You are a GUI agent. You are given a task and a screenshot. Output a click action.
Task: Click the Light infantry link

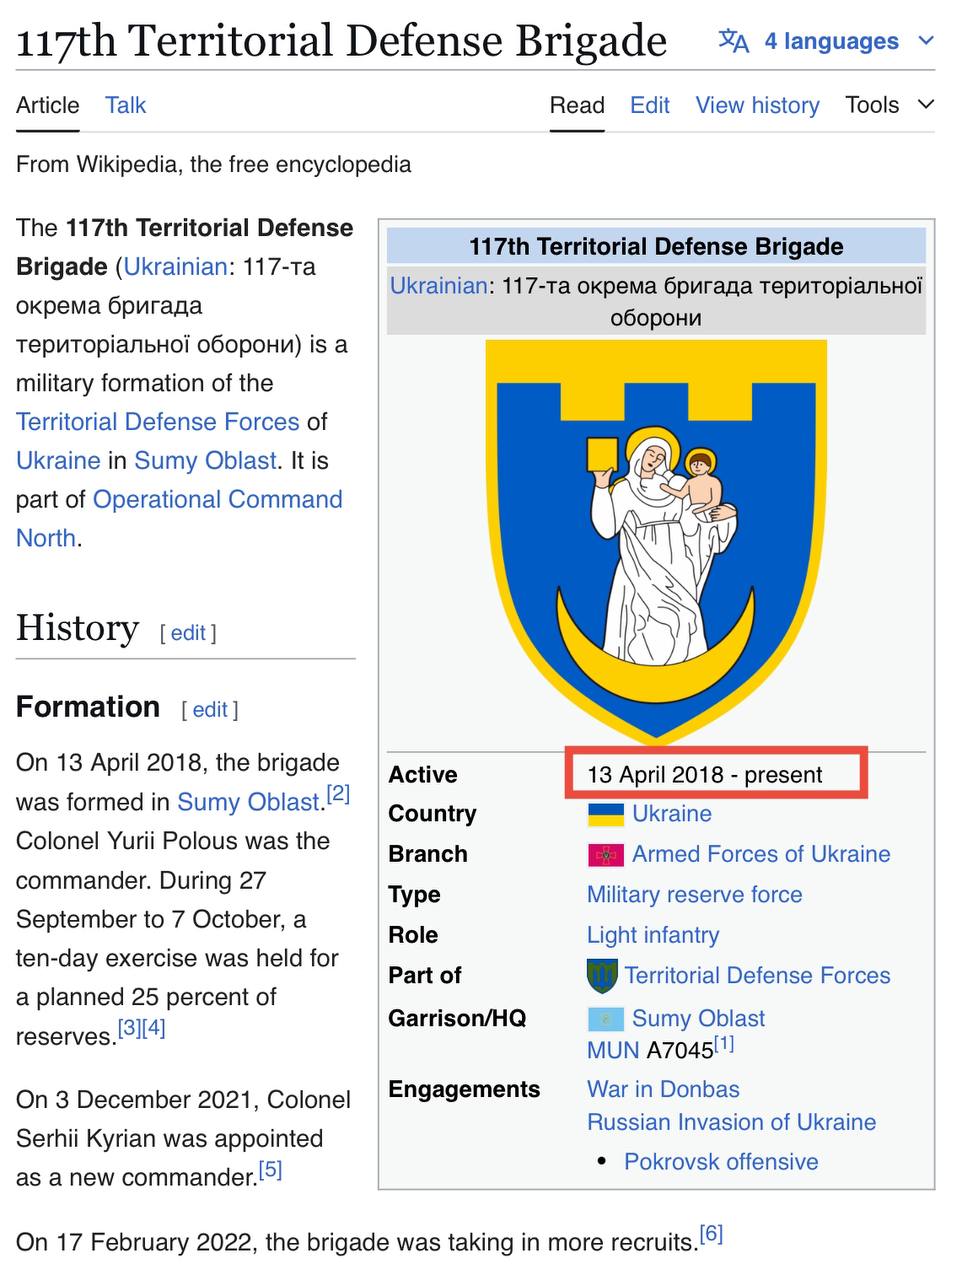653,935
